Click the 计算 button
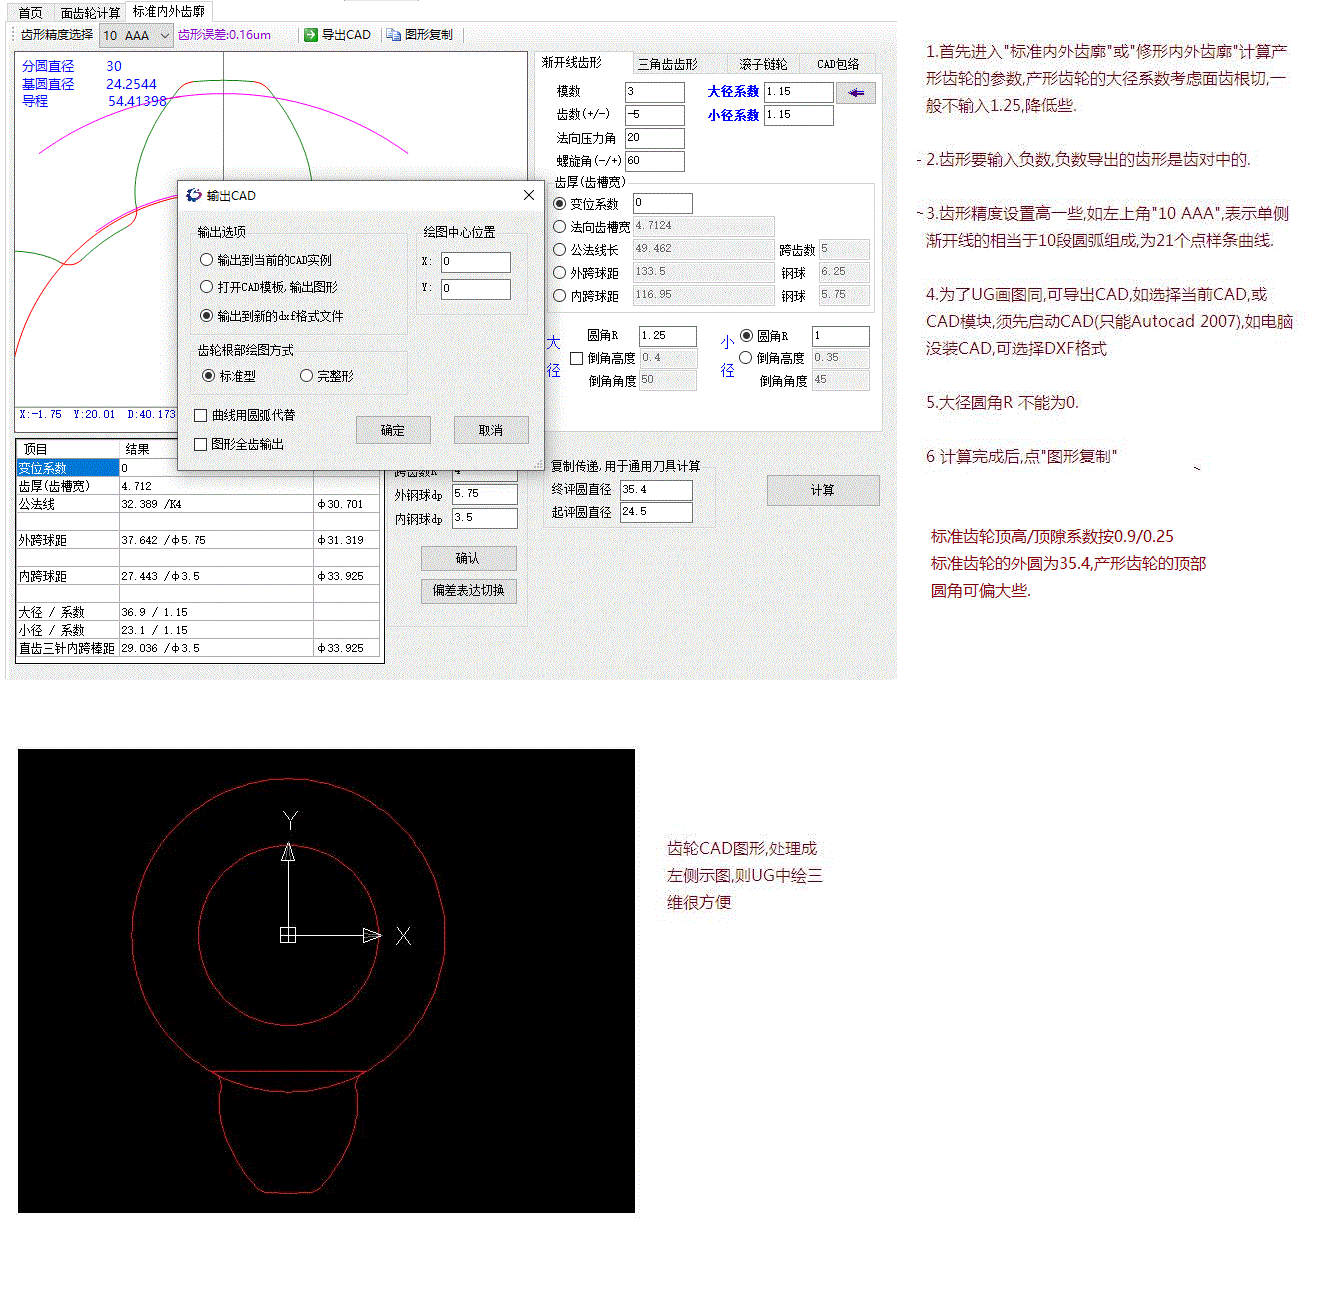This screenshot has height=1292, width=1330. (x=823, y=490)
